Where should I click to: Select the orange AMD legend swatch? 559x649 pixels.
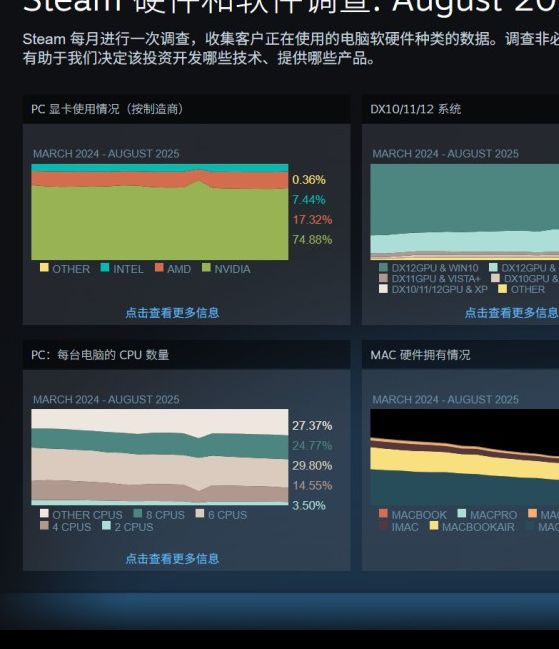159,268
